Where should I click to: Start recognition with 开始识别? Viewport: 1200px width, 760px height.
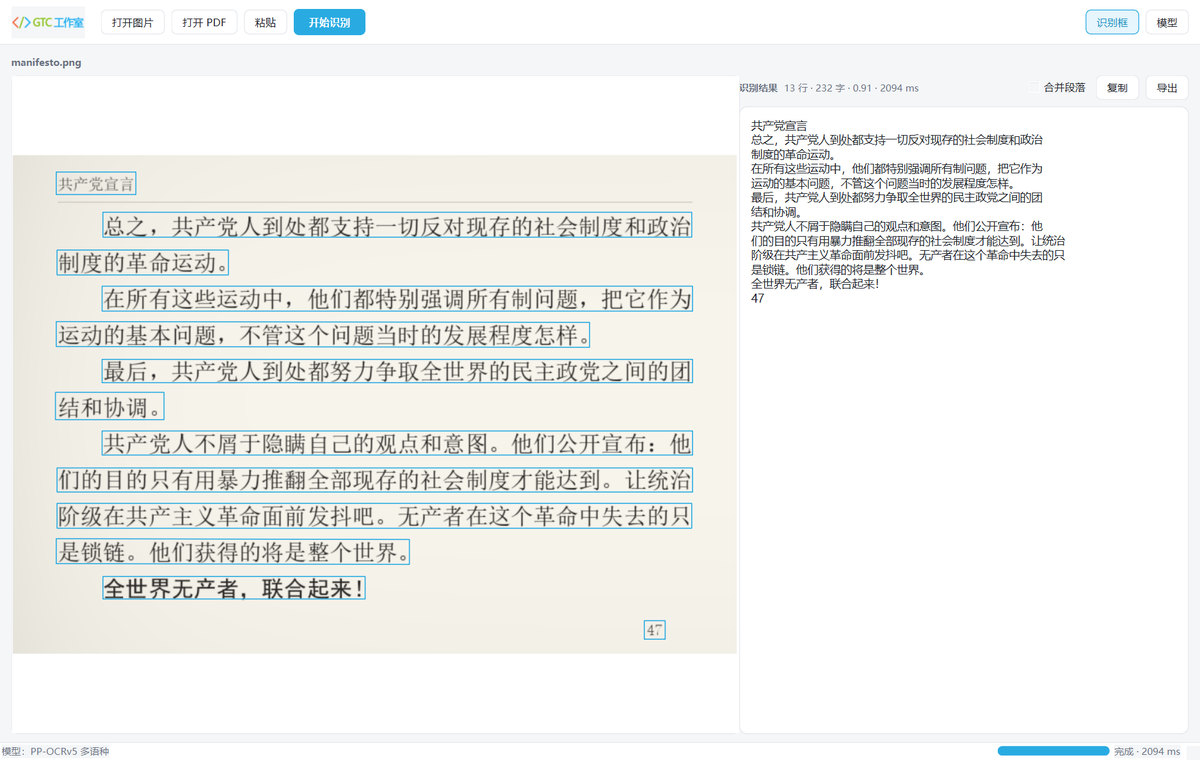(329, 22)
